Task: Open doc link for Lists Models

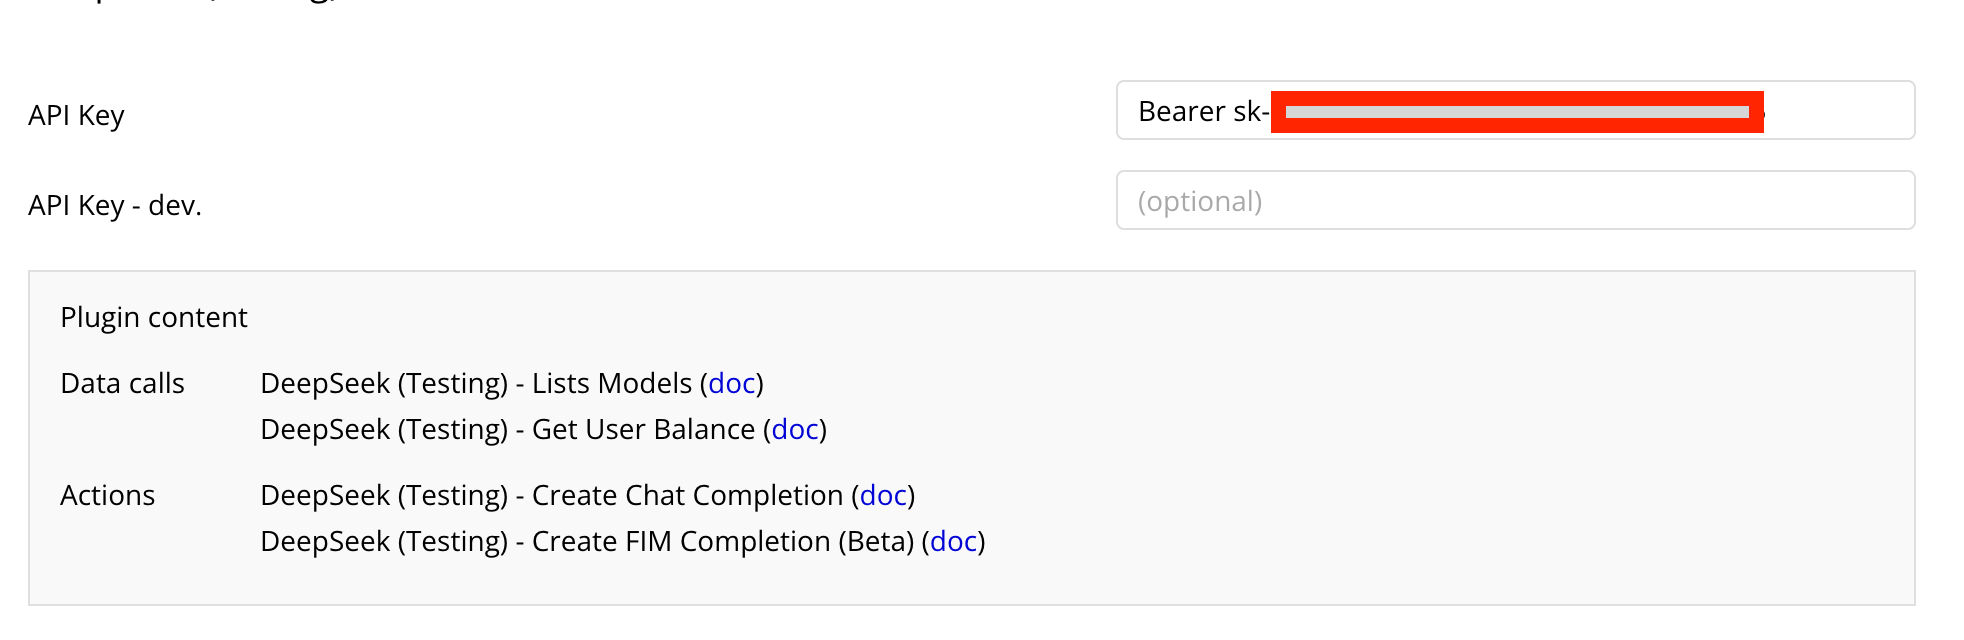Action: [731, 384]
